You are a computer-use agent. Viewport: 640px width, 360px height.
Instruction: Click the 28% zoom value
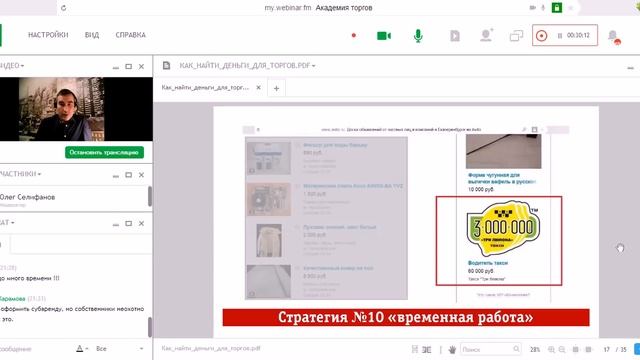pyautogui.click(x=535, y=349)
